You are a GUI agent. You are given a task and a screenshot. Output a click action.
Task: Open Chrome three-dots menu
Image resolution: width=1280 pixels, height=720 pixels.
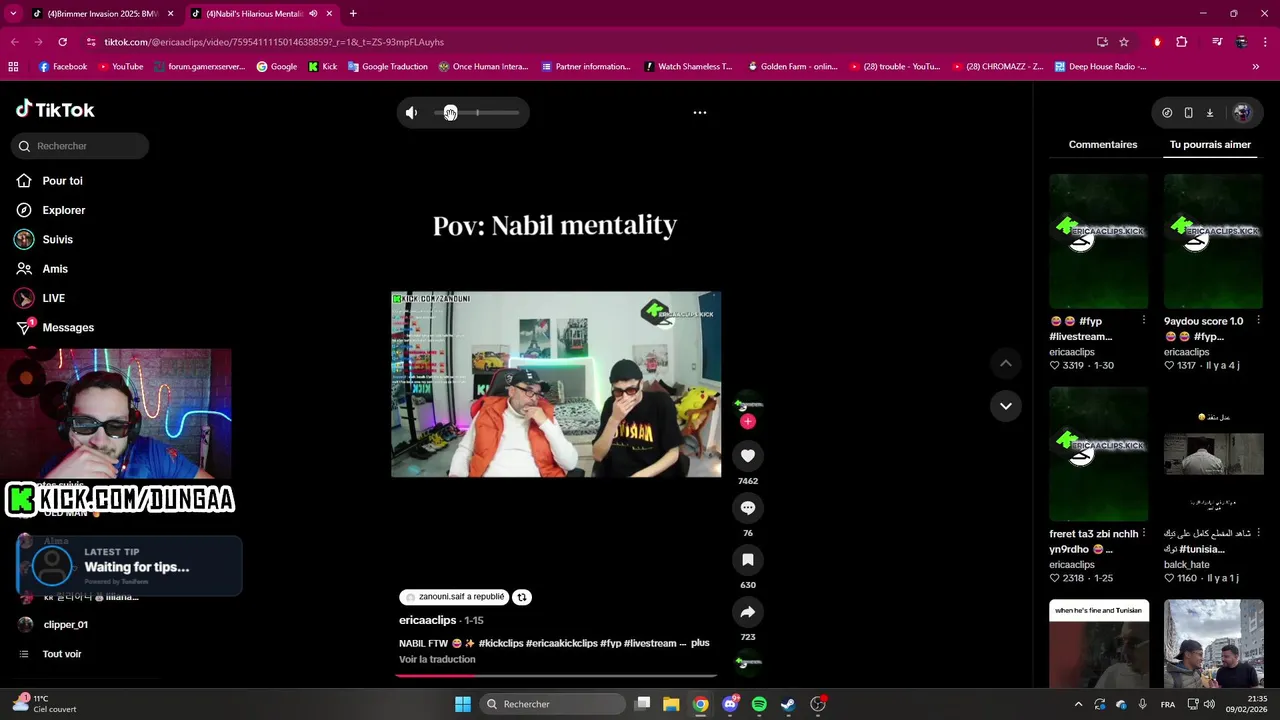(x=1266, y=42)
